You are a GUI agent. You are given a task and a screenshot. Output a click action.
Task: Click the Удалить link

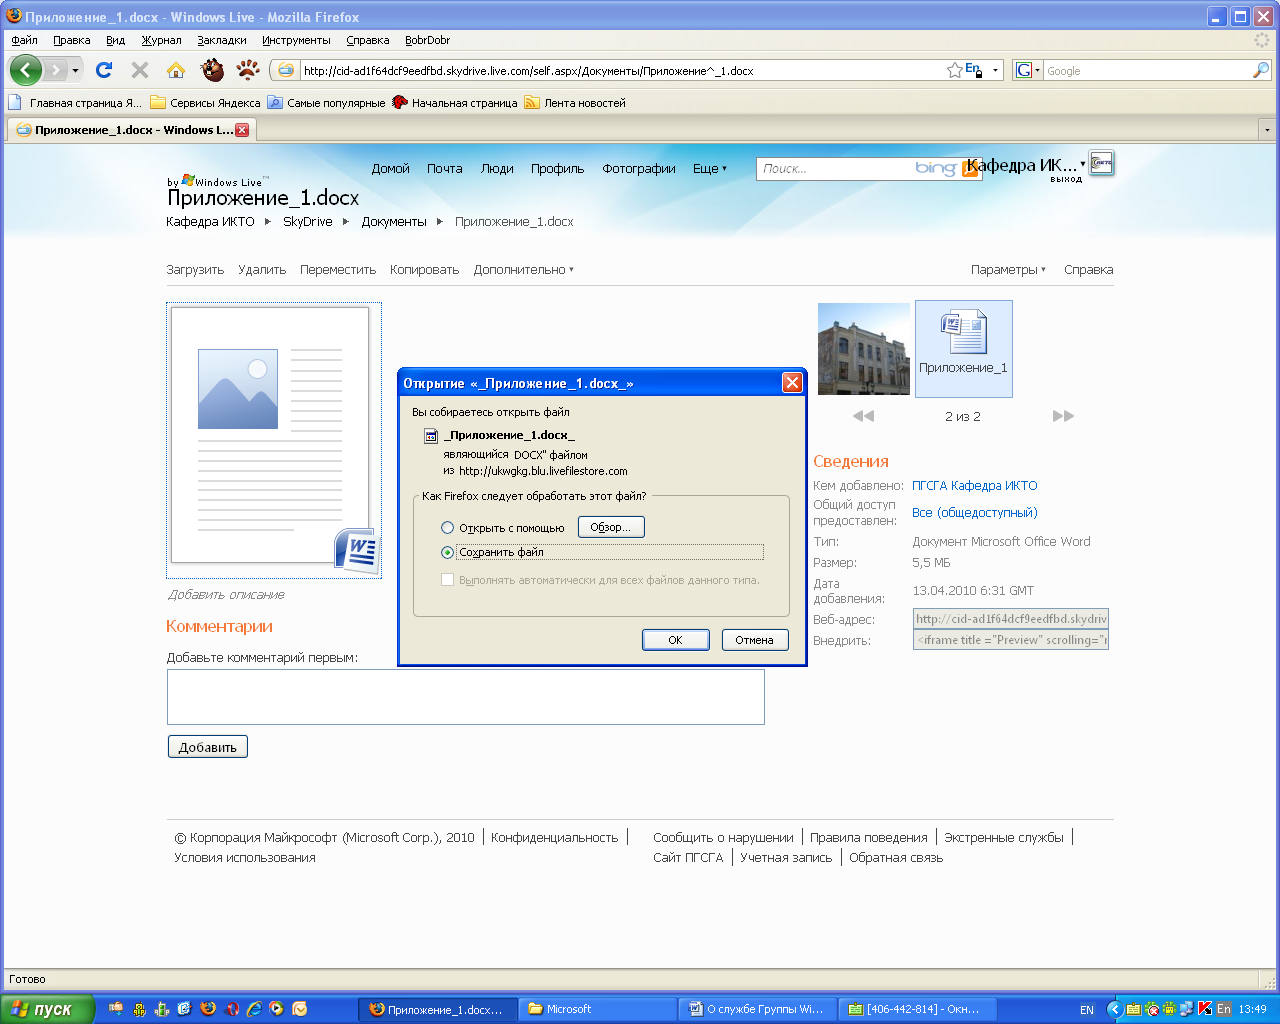click(262, 270)
